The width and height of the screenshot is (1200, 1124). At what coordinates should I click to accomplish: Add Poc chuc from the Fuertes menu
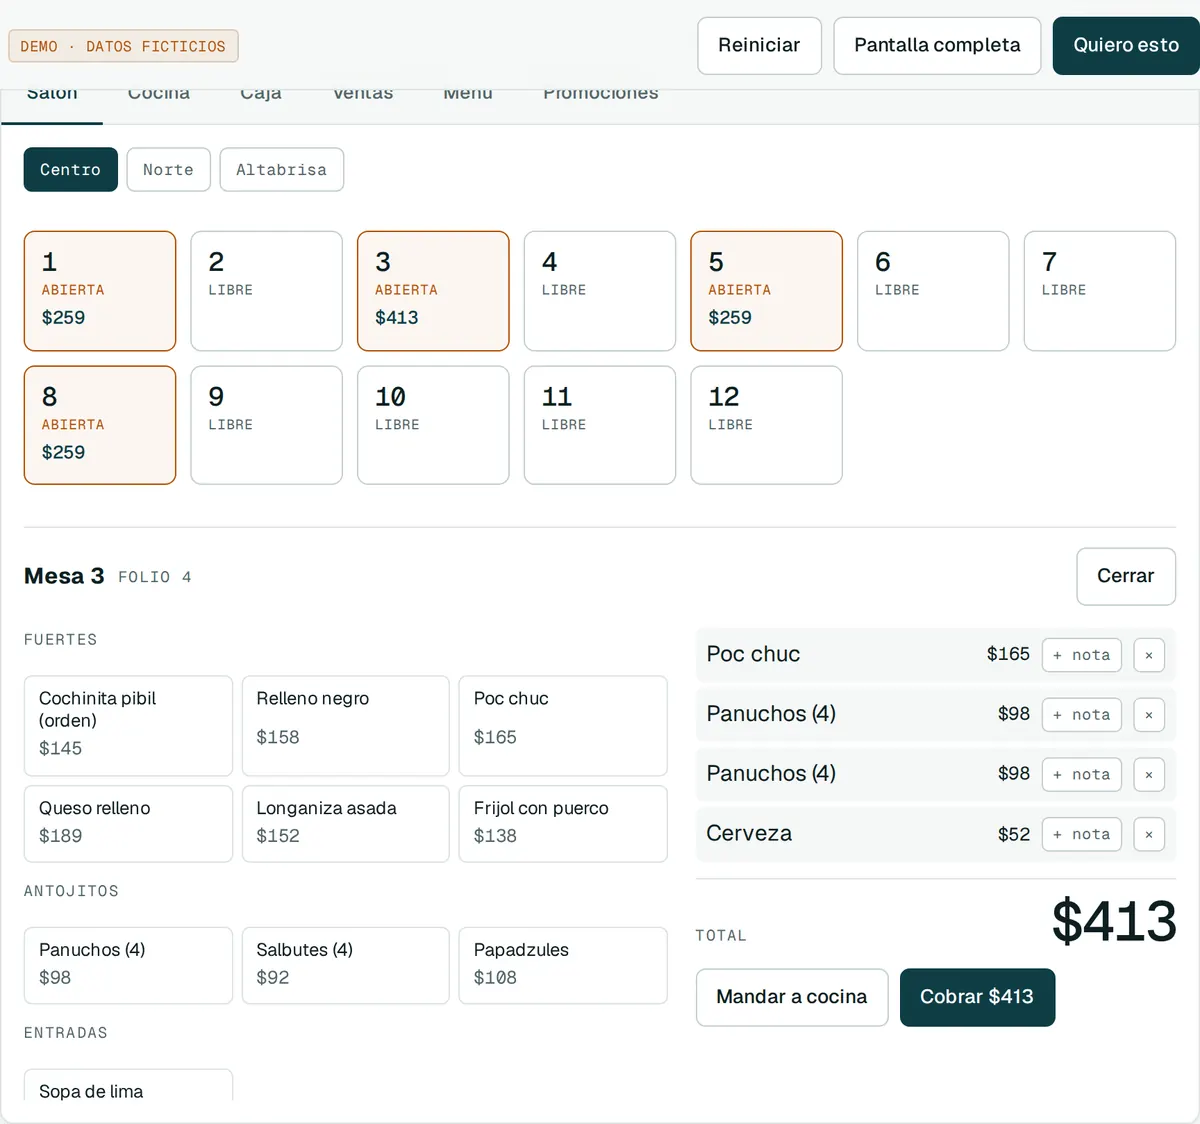pos(563,726)
